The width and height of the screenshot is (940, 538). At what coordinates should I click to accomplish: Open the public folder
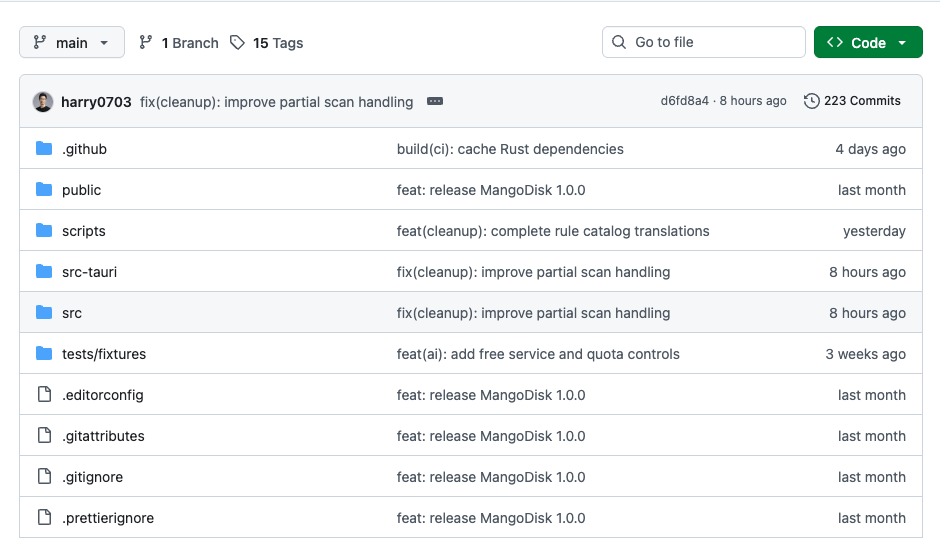pos(82,190)
